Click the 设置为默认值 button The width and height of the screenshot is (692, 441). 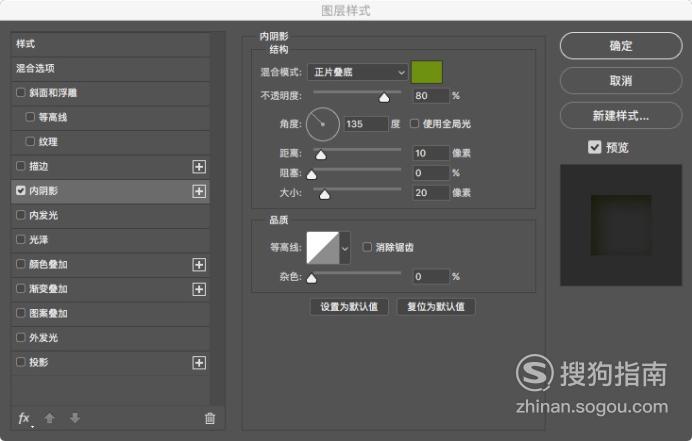[349, 307]
